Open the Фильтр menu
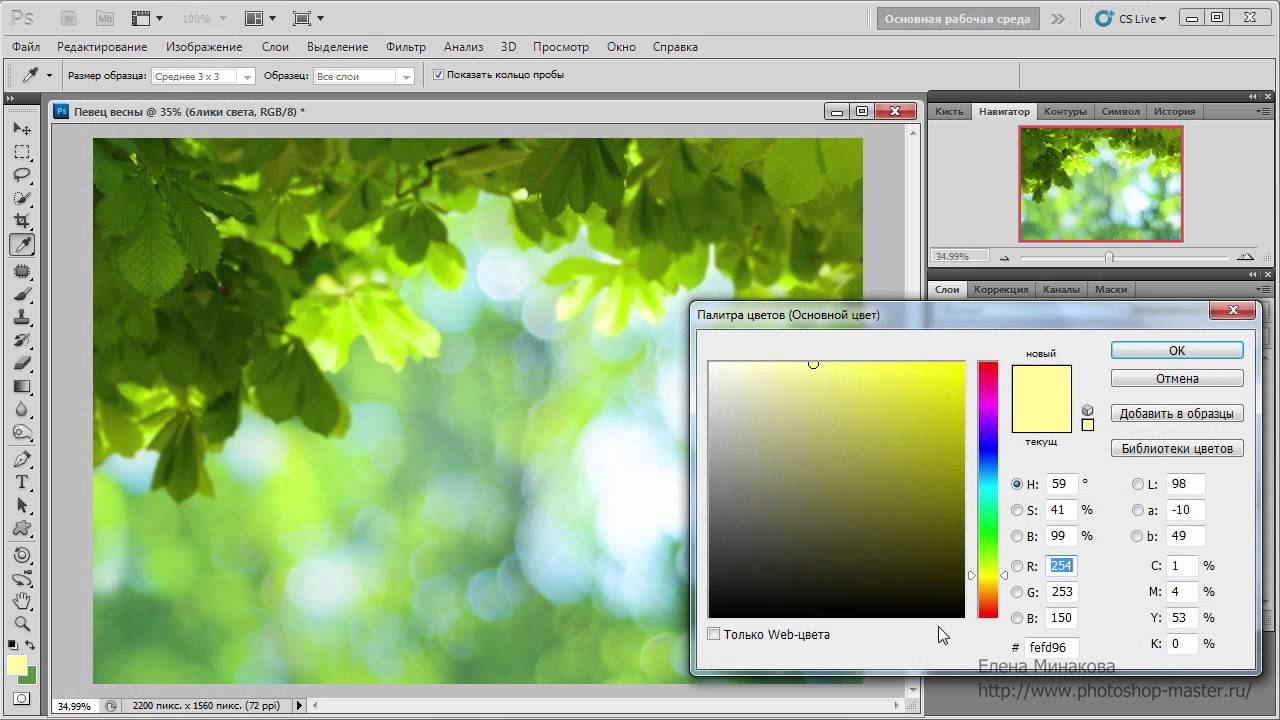Viewport: 1280px width, 720px height. tap(405, 47)
